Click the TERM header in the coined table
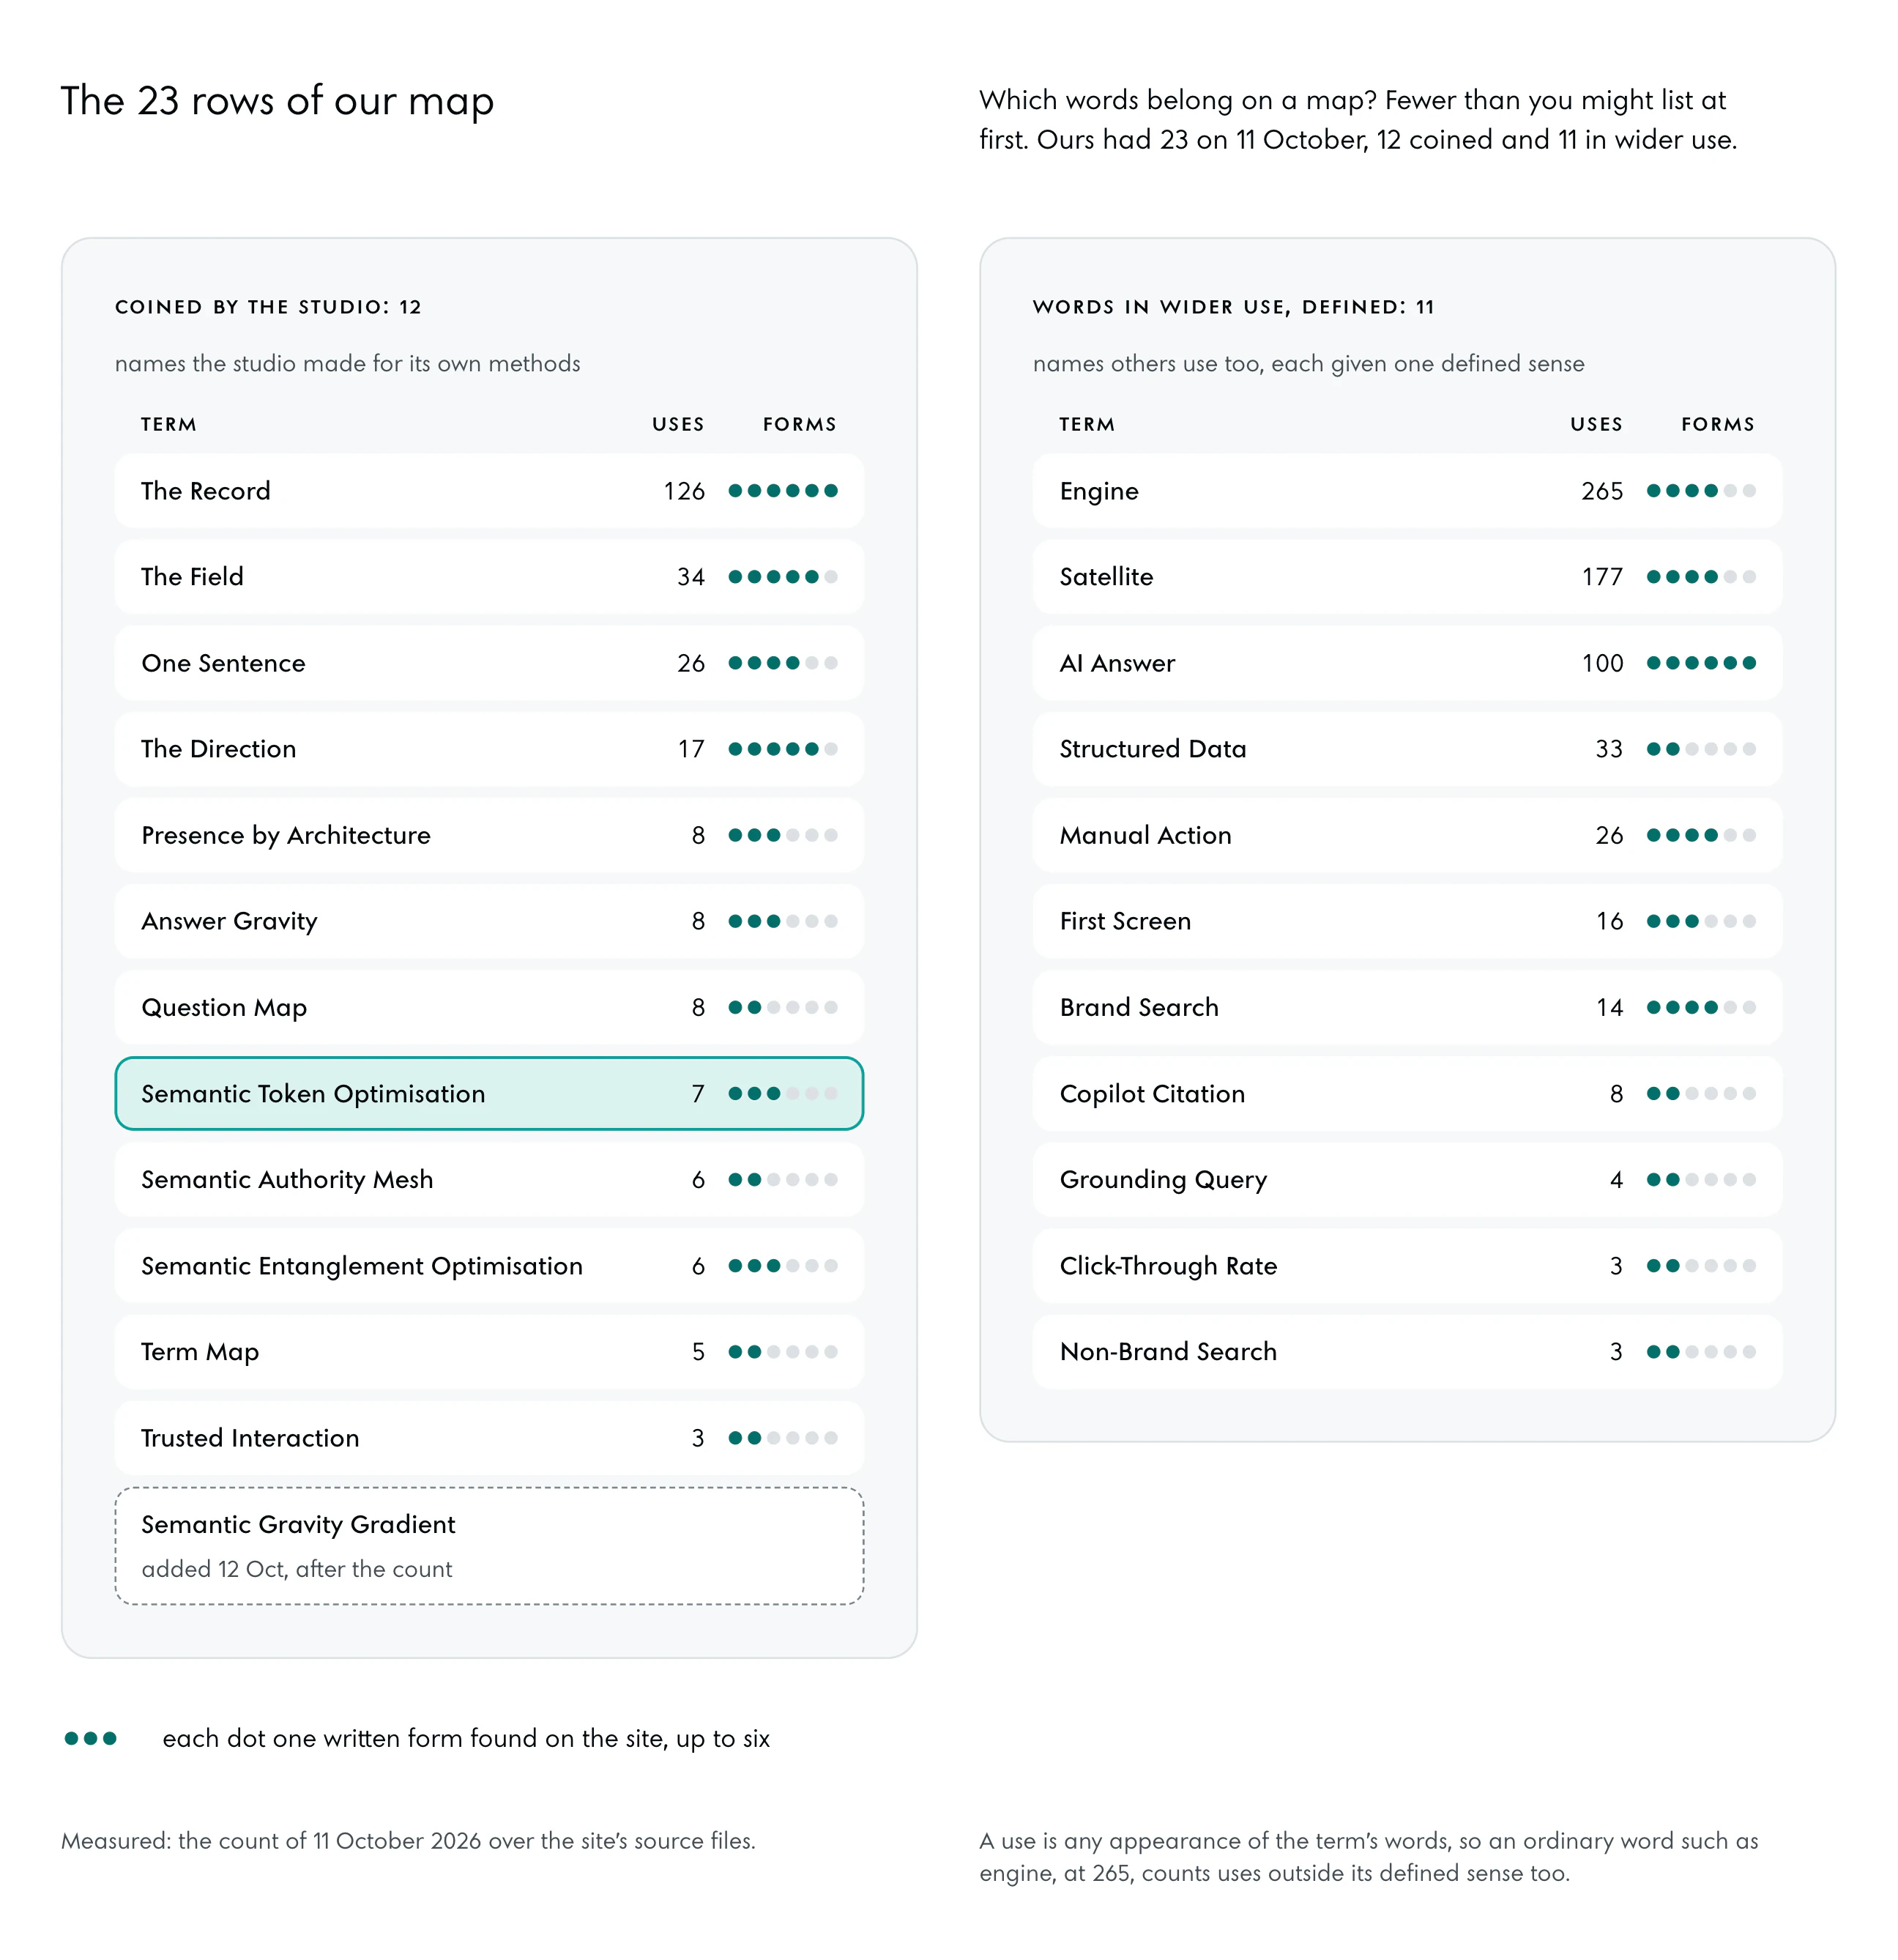Viewport: 1898px width, 1960px height. (x=169, y=424)
